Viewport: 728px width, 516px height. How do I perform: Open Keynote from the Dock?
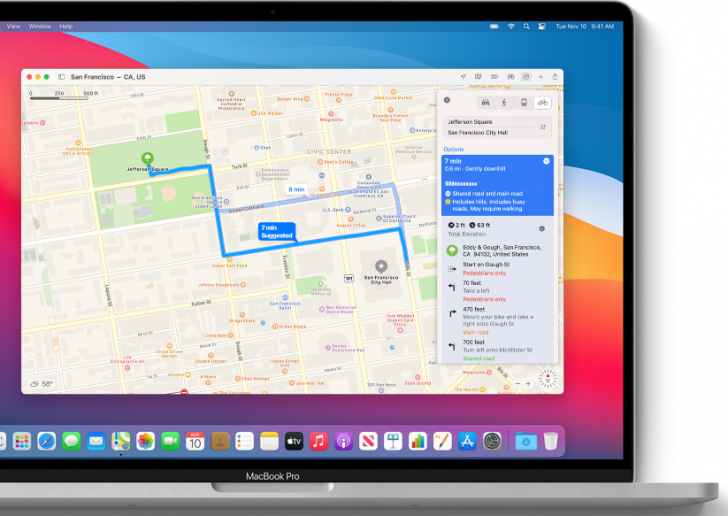[393, 441]
